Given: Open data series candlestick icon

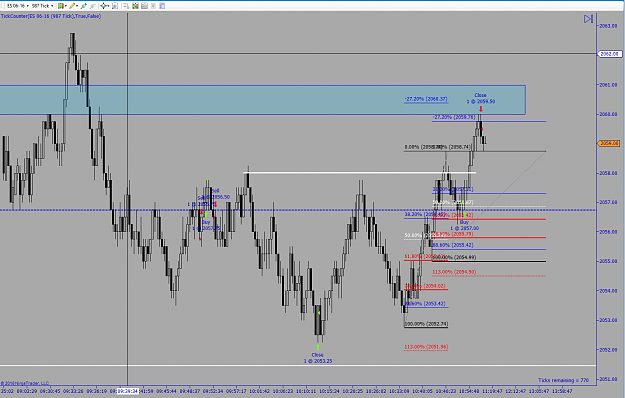Looking at the screenshot, I should point(136,6).
